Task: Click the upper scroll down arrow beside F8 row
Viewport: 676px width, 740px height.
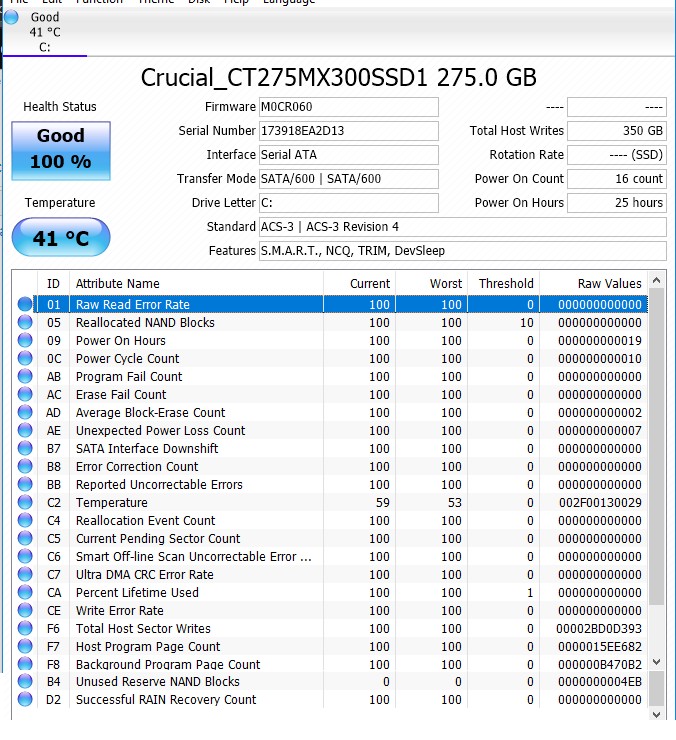Action: coord(656,662)
